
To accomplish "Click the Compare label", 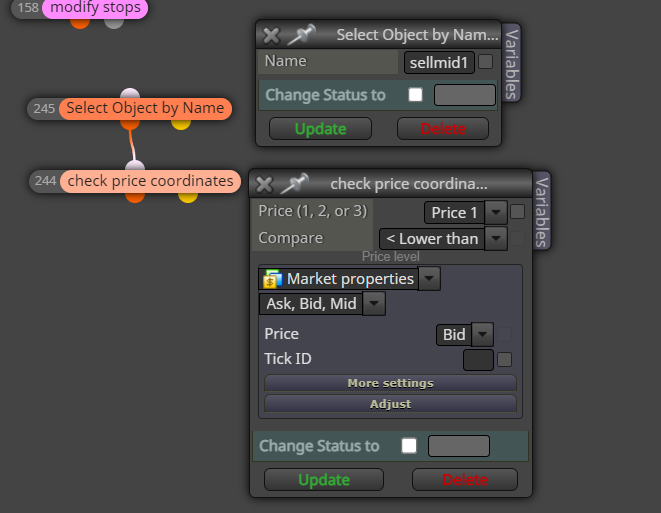I will coord(291,239).
